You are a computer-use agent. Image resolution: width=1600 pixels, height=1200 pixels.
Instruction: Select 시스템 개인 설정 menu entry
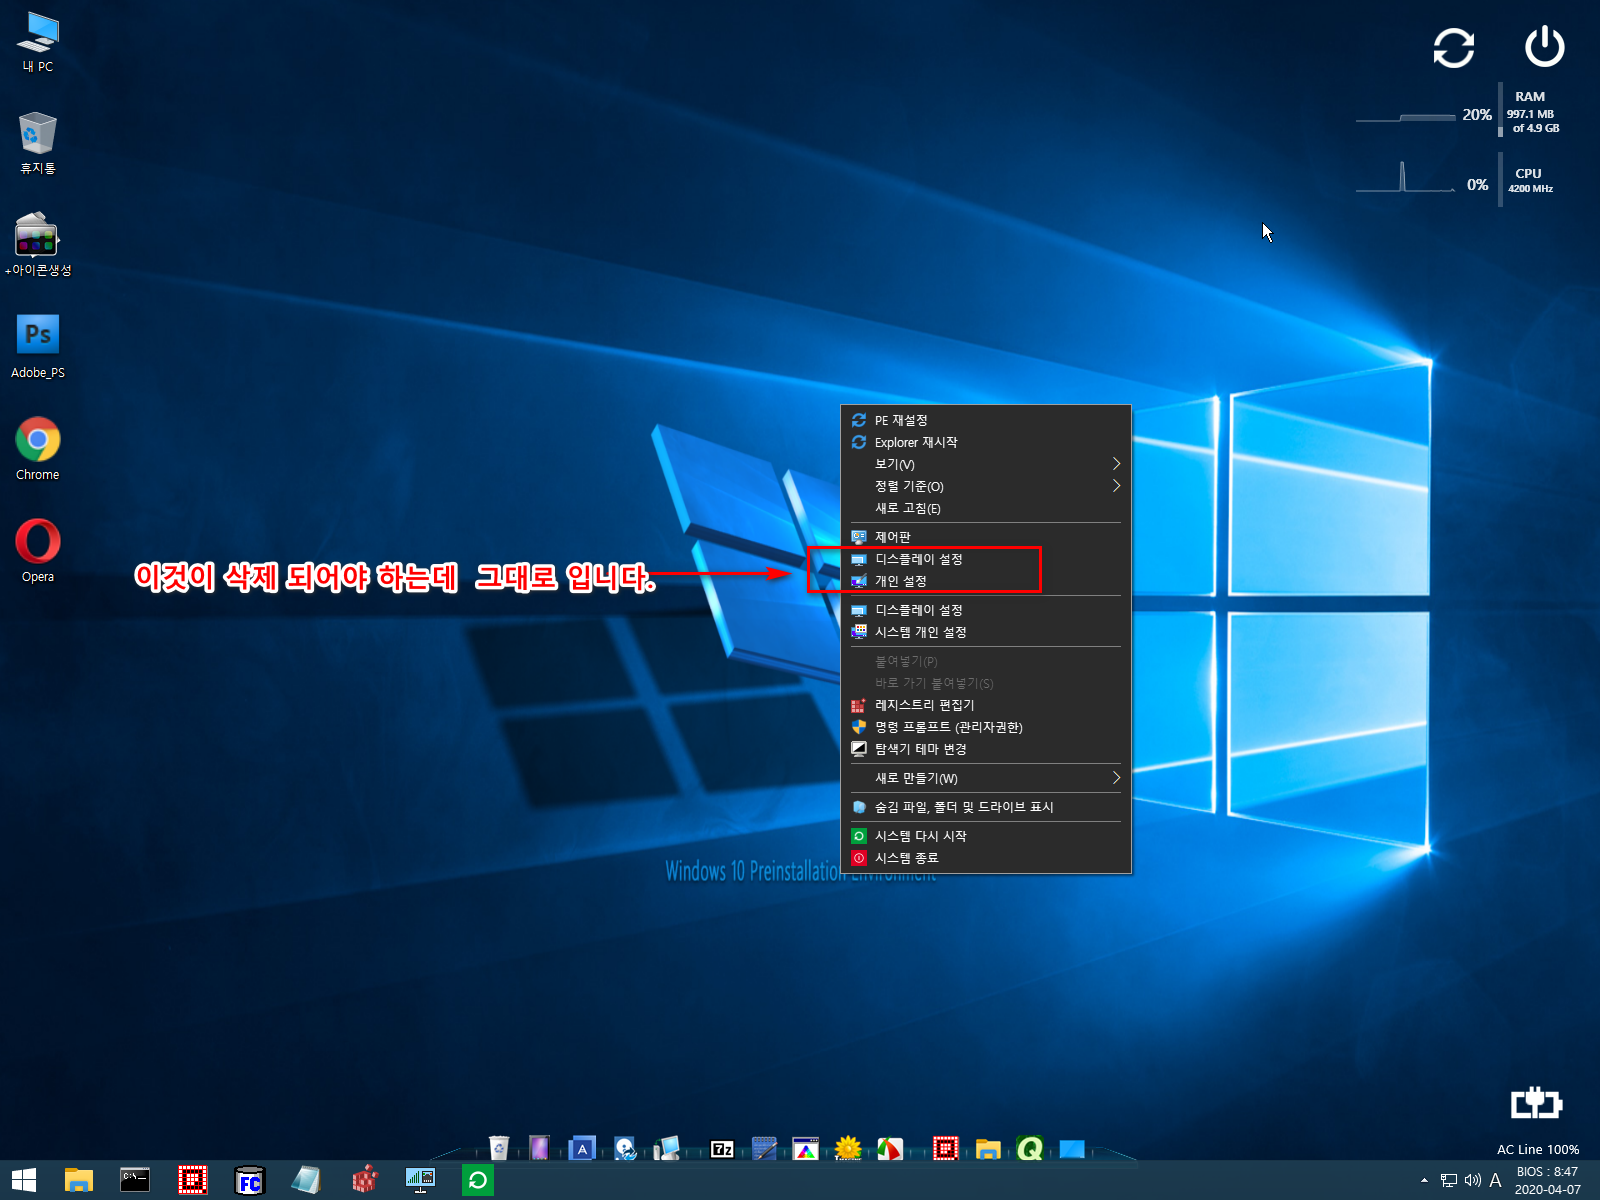coord(986,632)
